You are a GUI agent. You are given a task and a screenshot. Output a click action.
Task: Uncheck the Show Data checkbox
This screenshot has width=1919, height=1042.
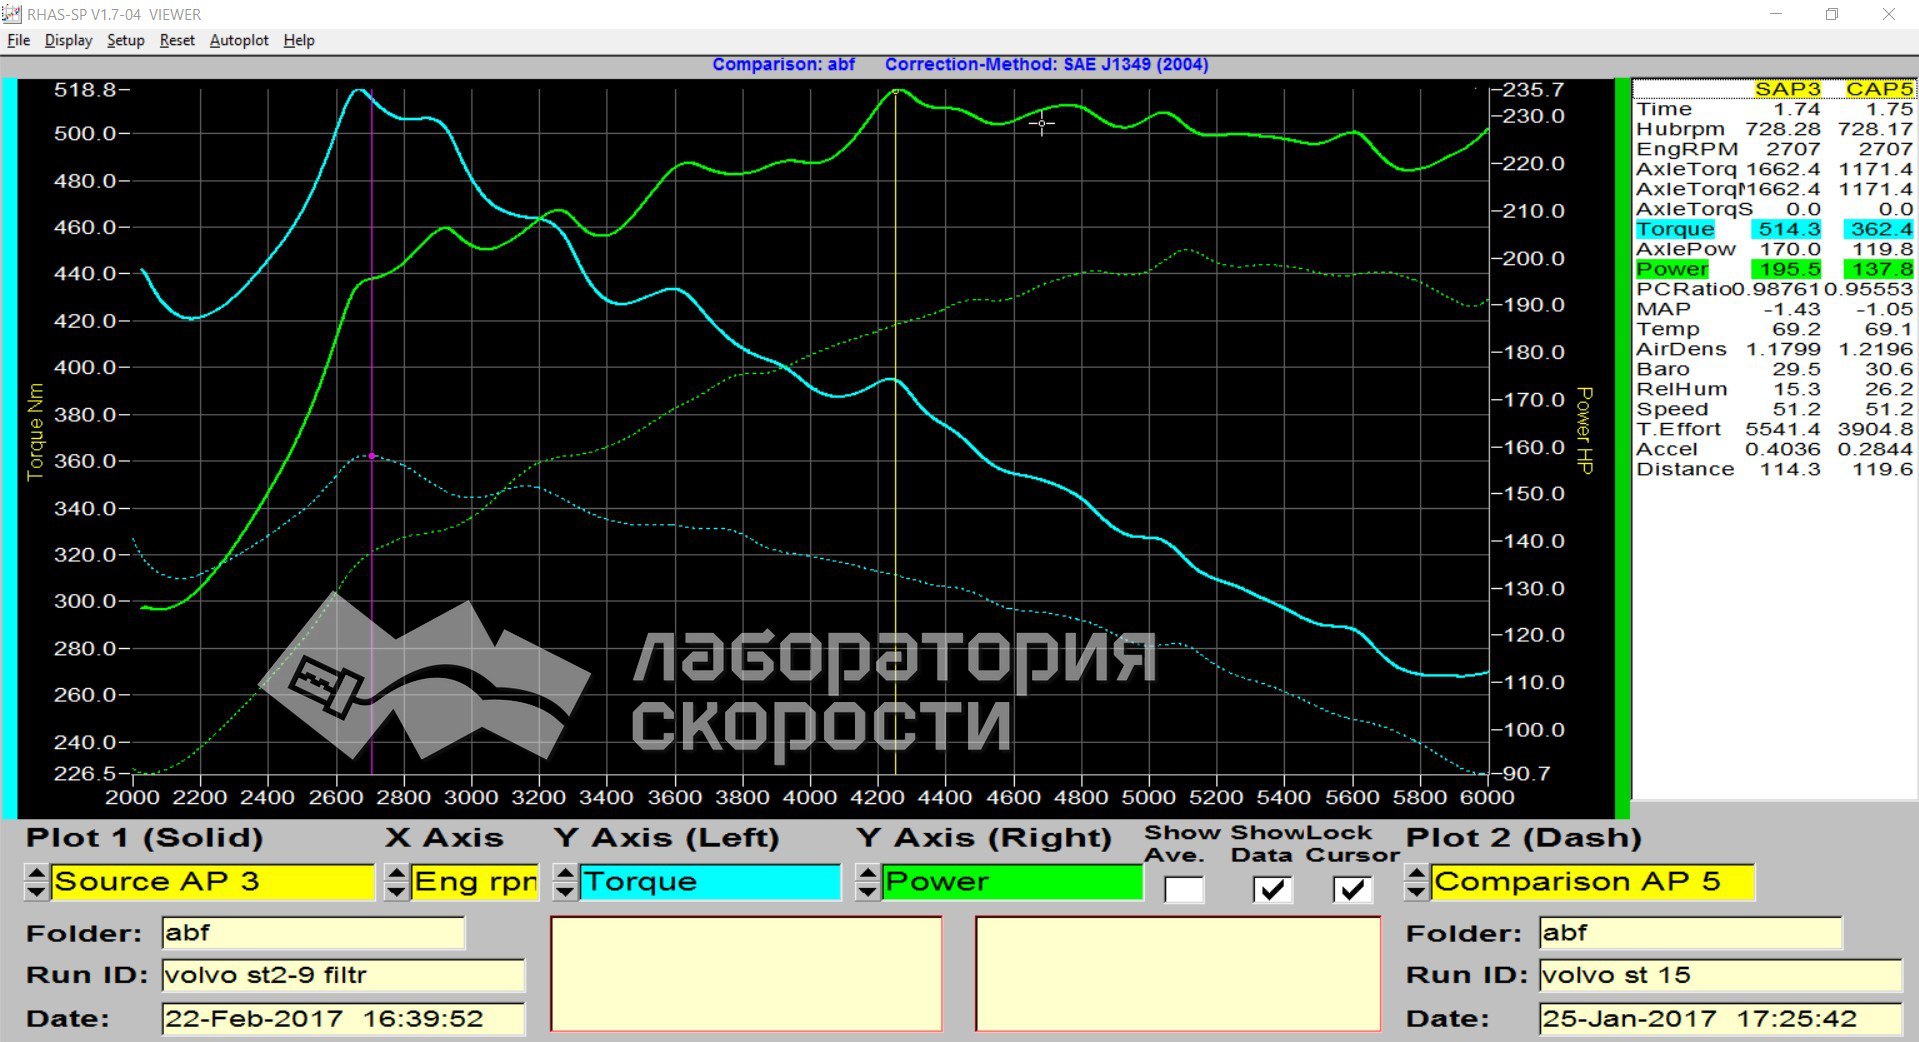point(1272,889)
